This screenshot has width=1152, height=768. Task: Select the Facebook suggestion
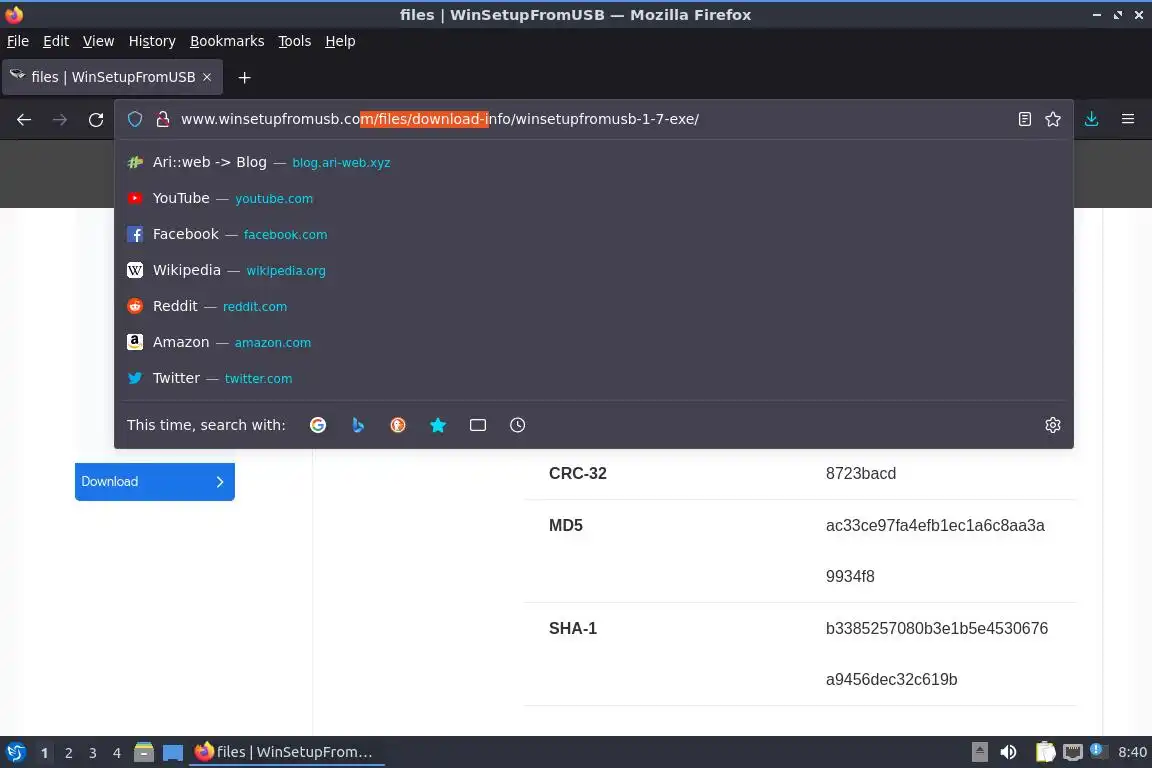click(x=594, y=234)
